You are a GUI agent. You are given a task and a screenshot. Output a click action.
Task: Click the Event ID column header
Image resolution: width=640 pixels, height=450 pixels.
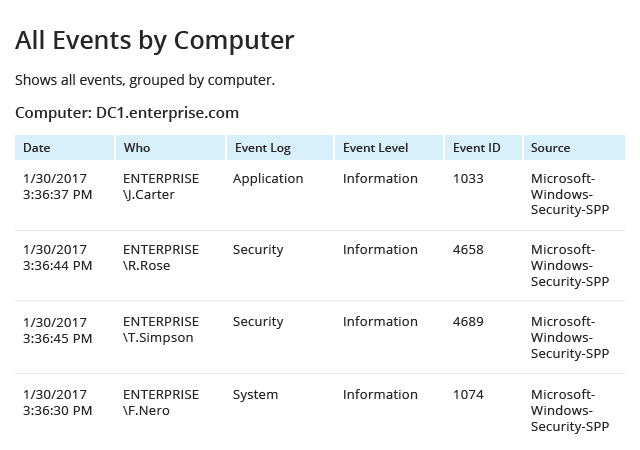[x=483, y=147]
